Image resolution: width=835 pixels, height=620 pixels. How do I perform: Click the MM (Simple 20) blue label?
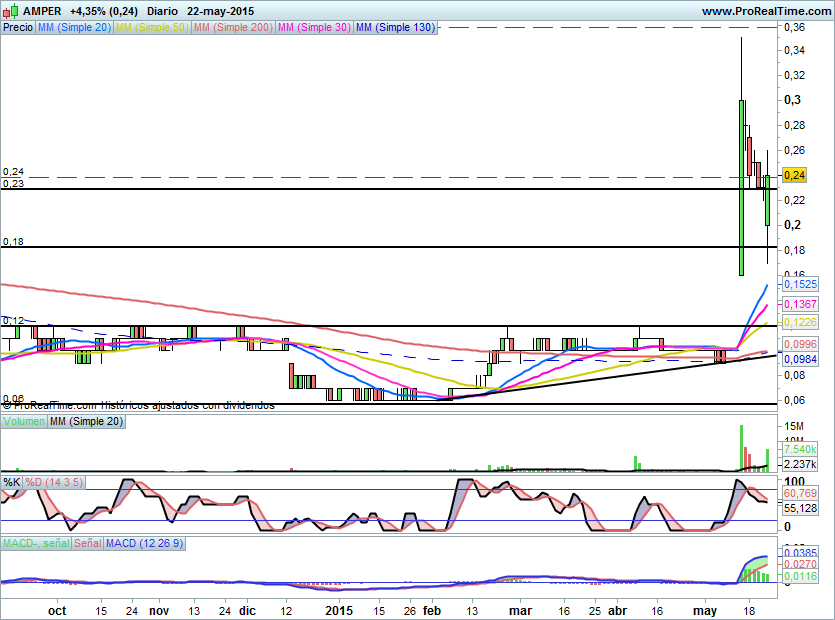tap(74, 28)
